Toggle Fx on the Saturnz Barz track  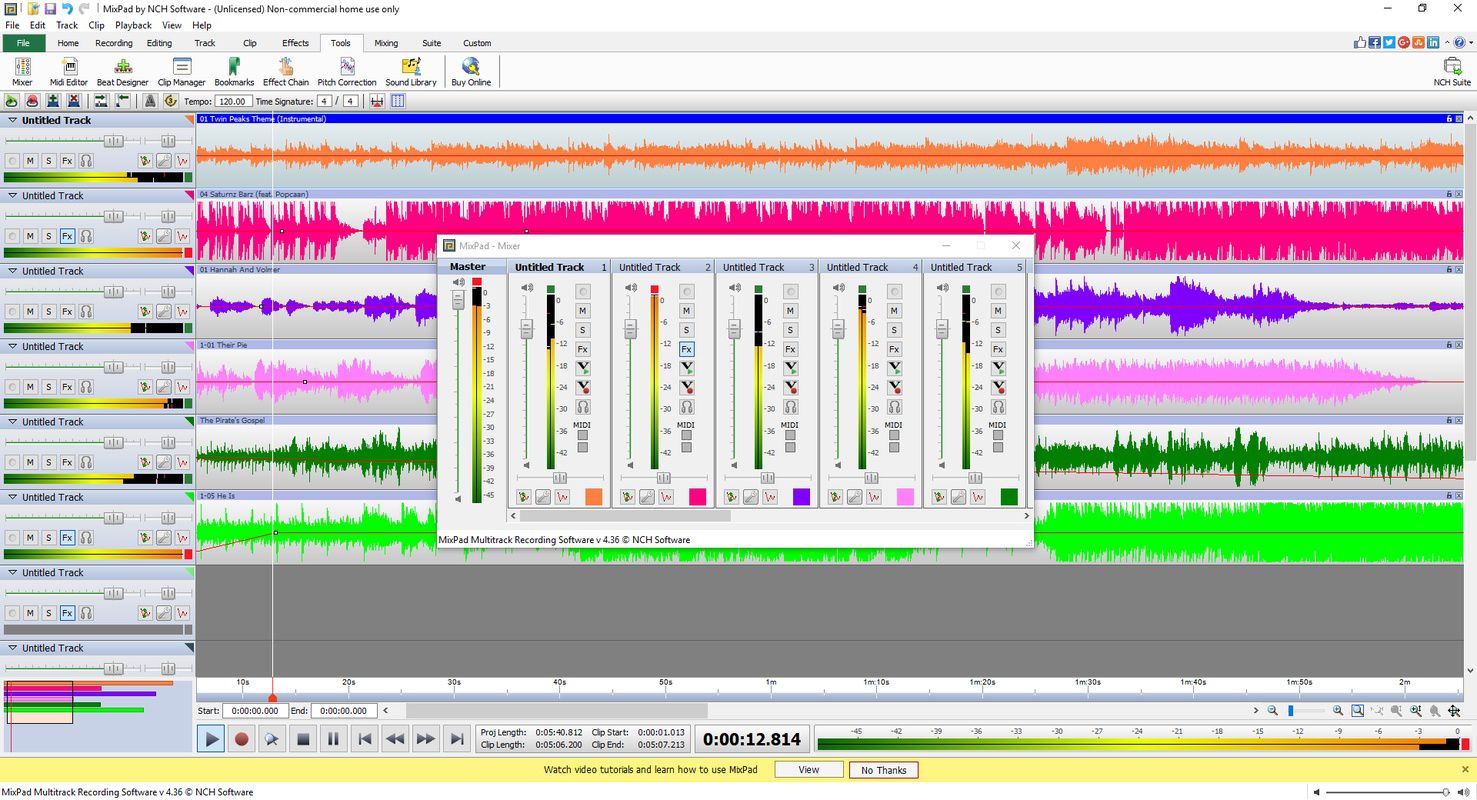(67, 236)
